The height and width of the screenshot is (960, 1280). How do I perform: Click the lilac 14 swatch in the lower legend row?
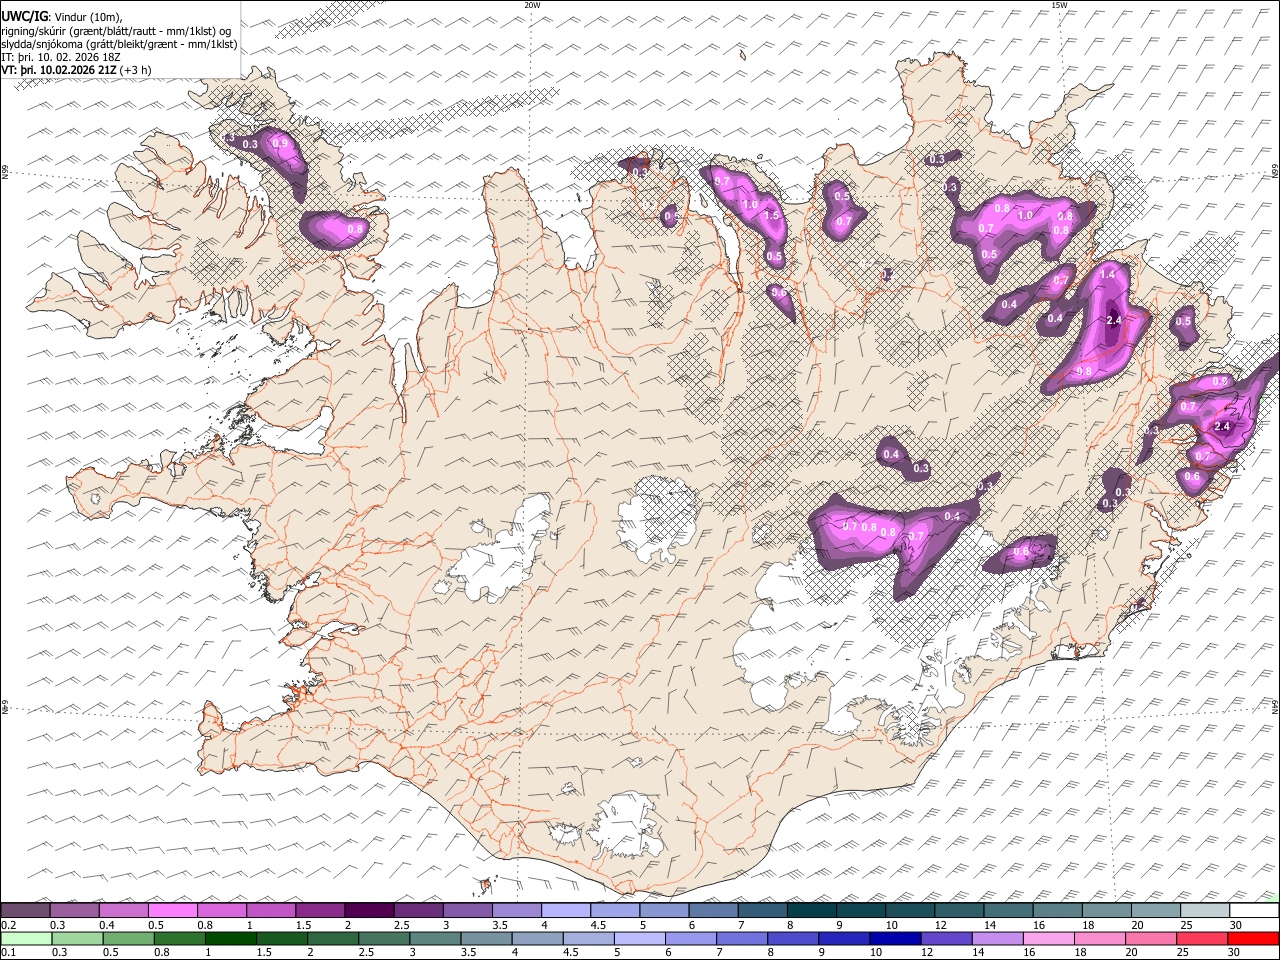pos(997,939)
